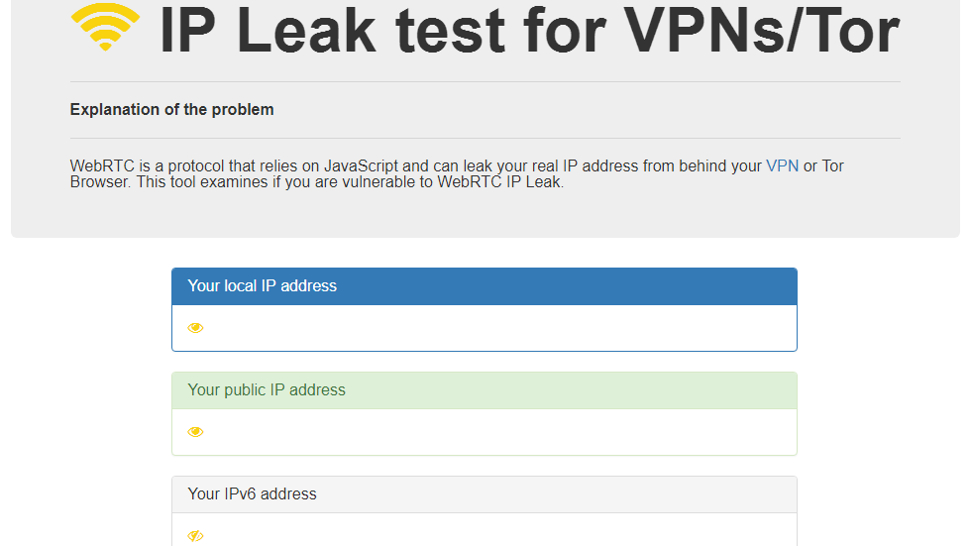970x546 pixels.
Task: Click the word 'test' in the page title
Action: [x=450, y=30]
